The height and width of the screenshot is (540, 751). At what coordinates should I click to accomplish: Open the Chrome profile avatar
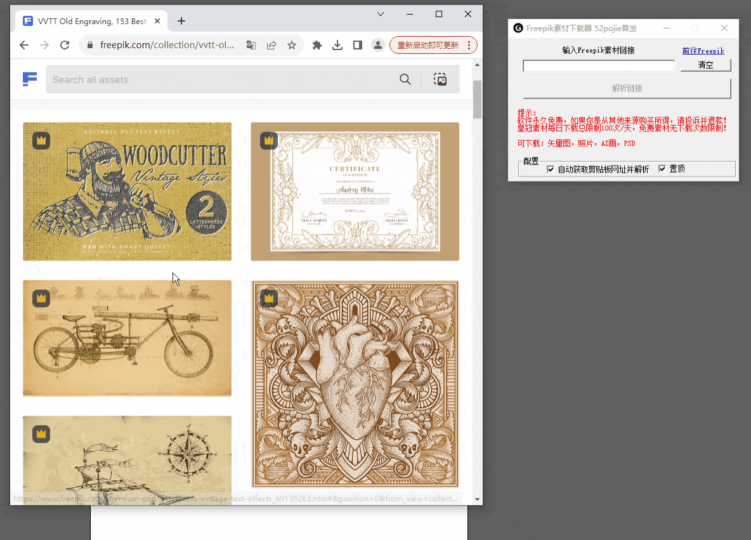point(378,45)
